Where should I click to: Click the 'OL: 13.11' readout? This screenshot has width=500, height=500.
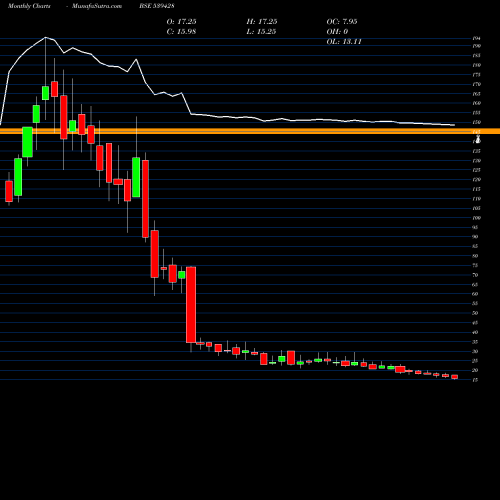click(x=344, y=42)
